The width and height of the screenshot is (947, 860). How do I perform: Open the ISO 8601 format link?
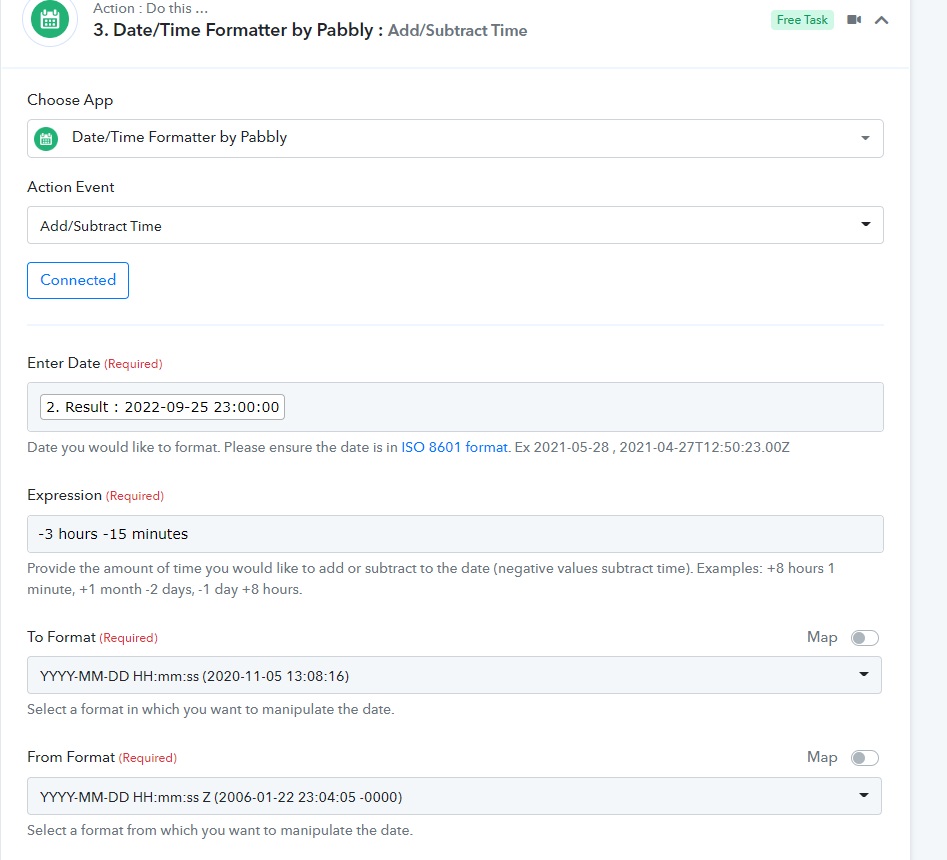[x=454, y=448]
